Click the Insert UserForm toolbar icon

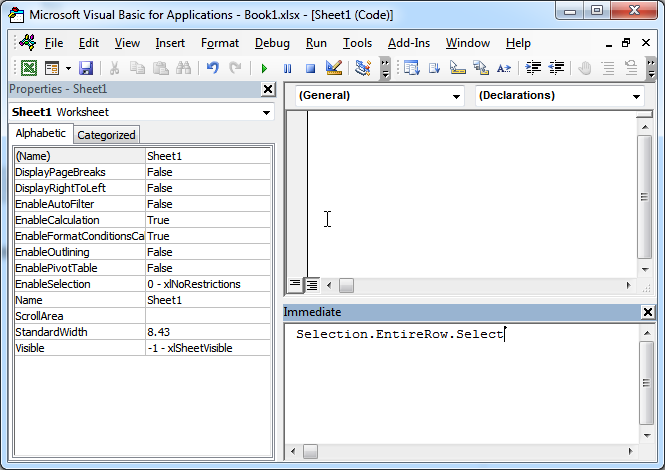52,68
